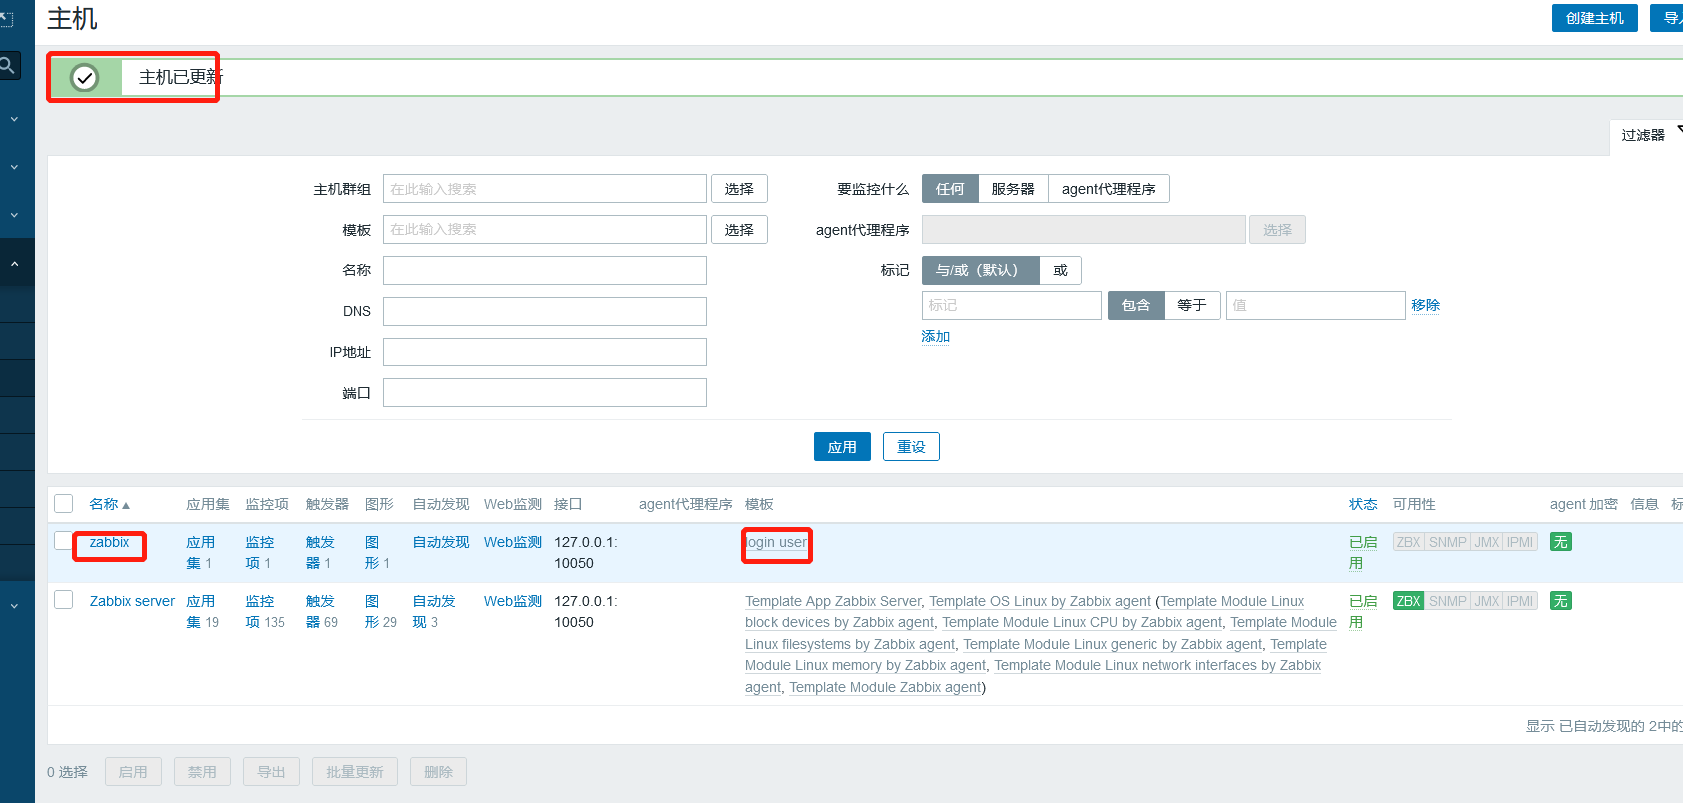Select 任何 monitoring option
Viewport: 1683px width, 803px height.
[x=950, y=189]
